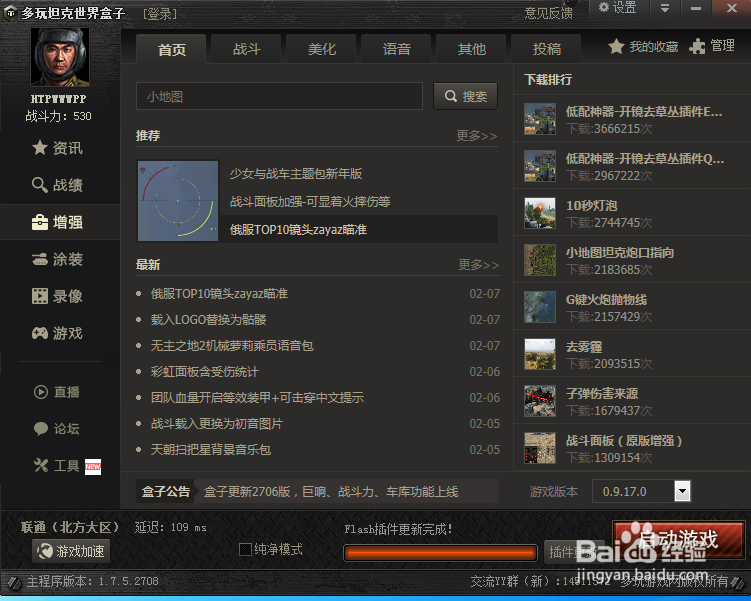Open the title bar dropdown menu arrow
The image size is (751, 601).
point(665,8)
